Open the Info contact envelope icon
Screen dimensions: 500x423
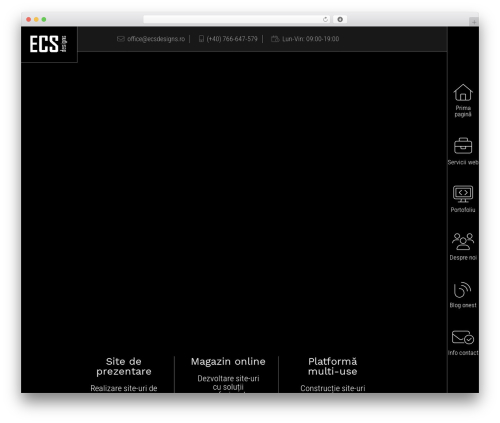(463, 337)
